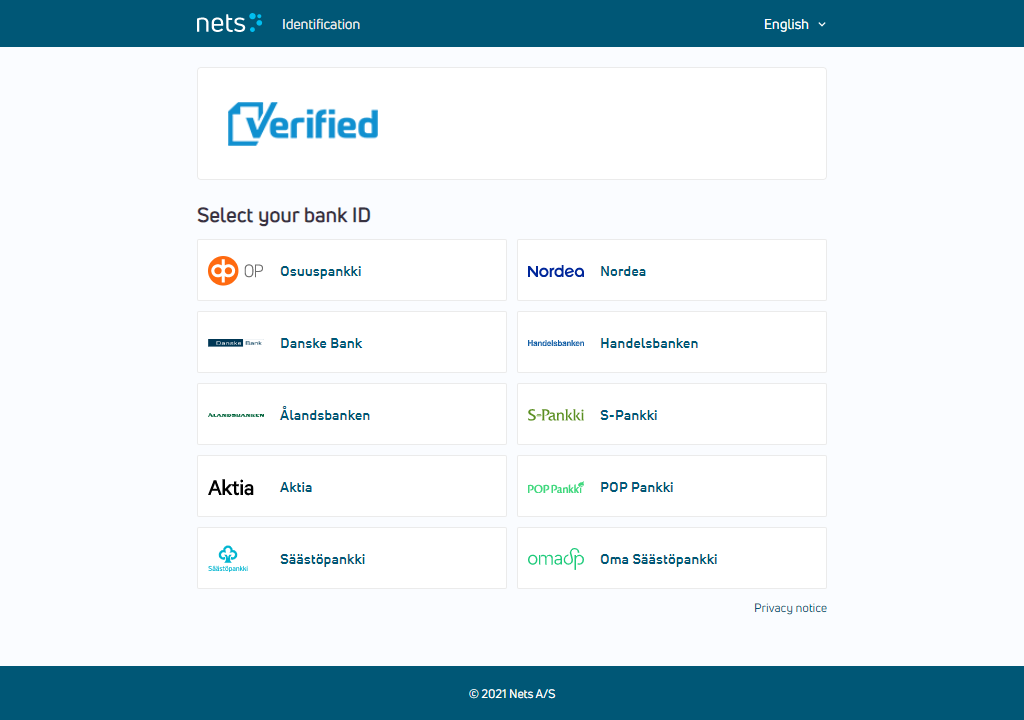Click the Handelsbanken logo
Image resolution: width=1024 pixels, height=720 pixels.
[556, 343]
